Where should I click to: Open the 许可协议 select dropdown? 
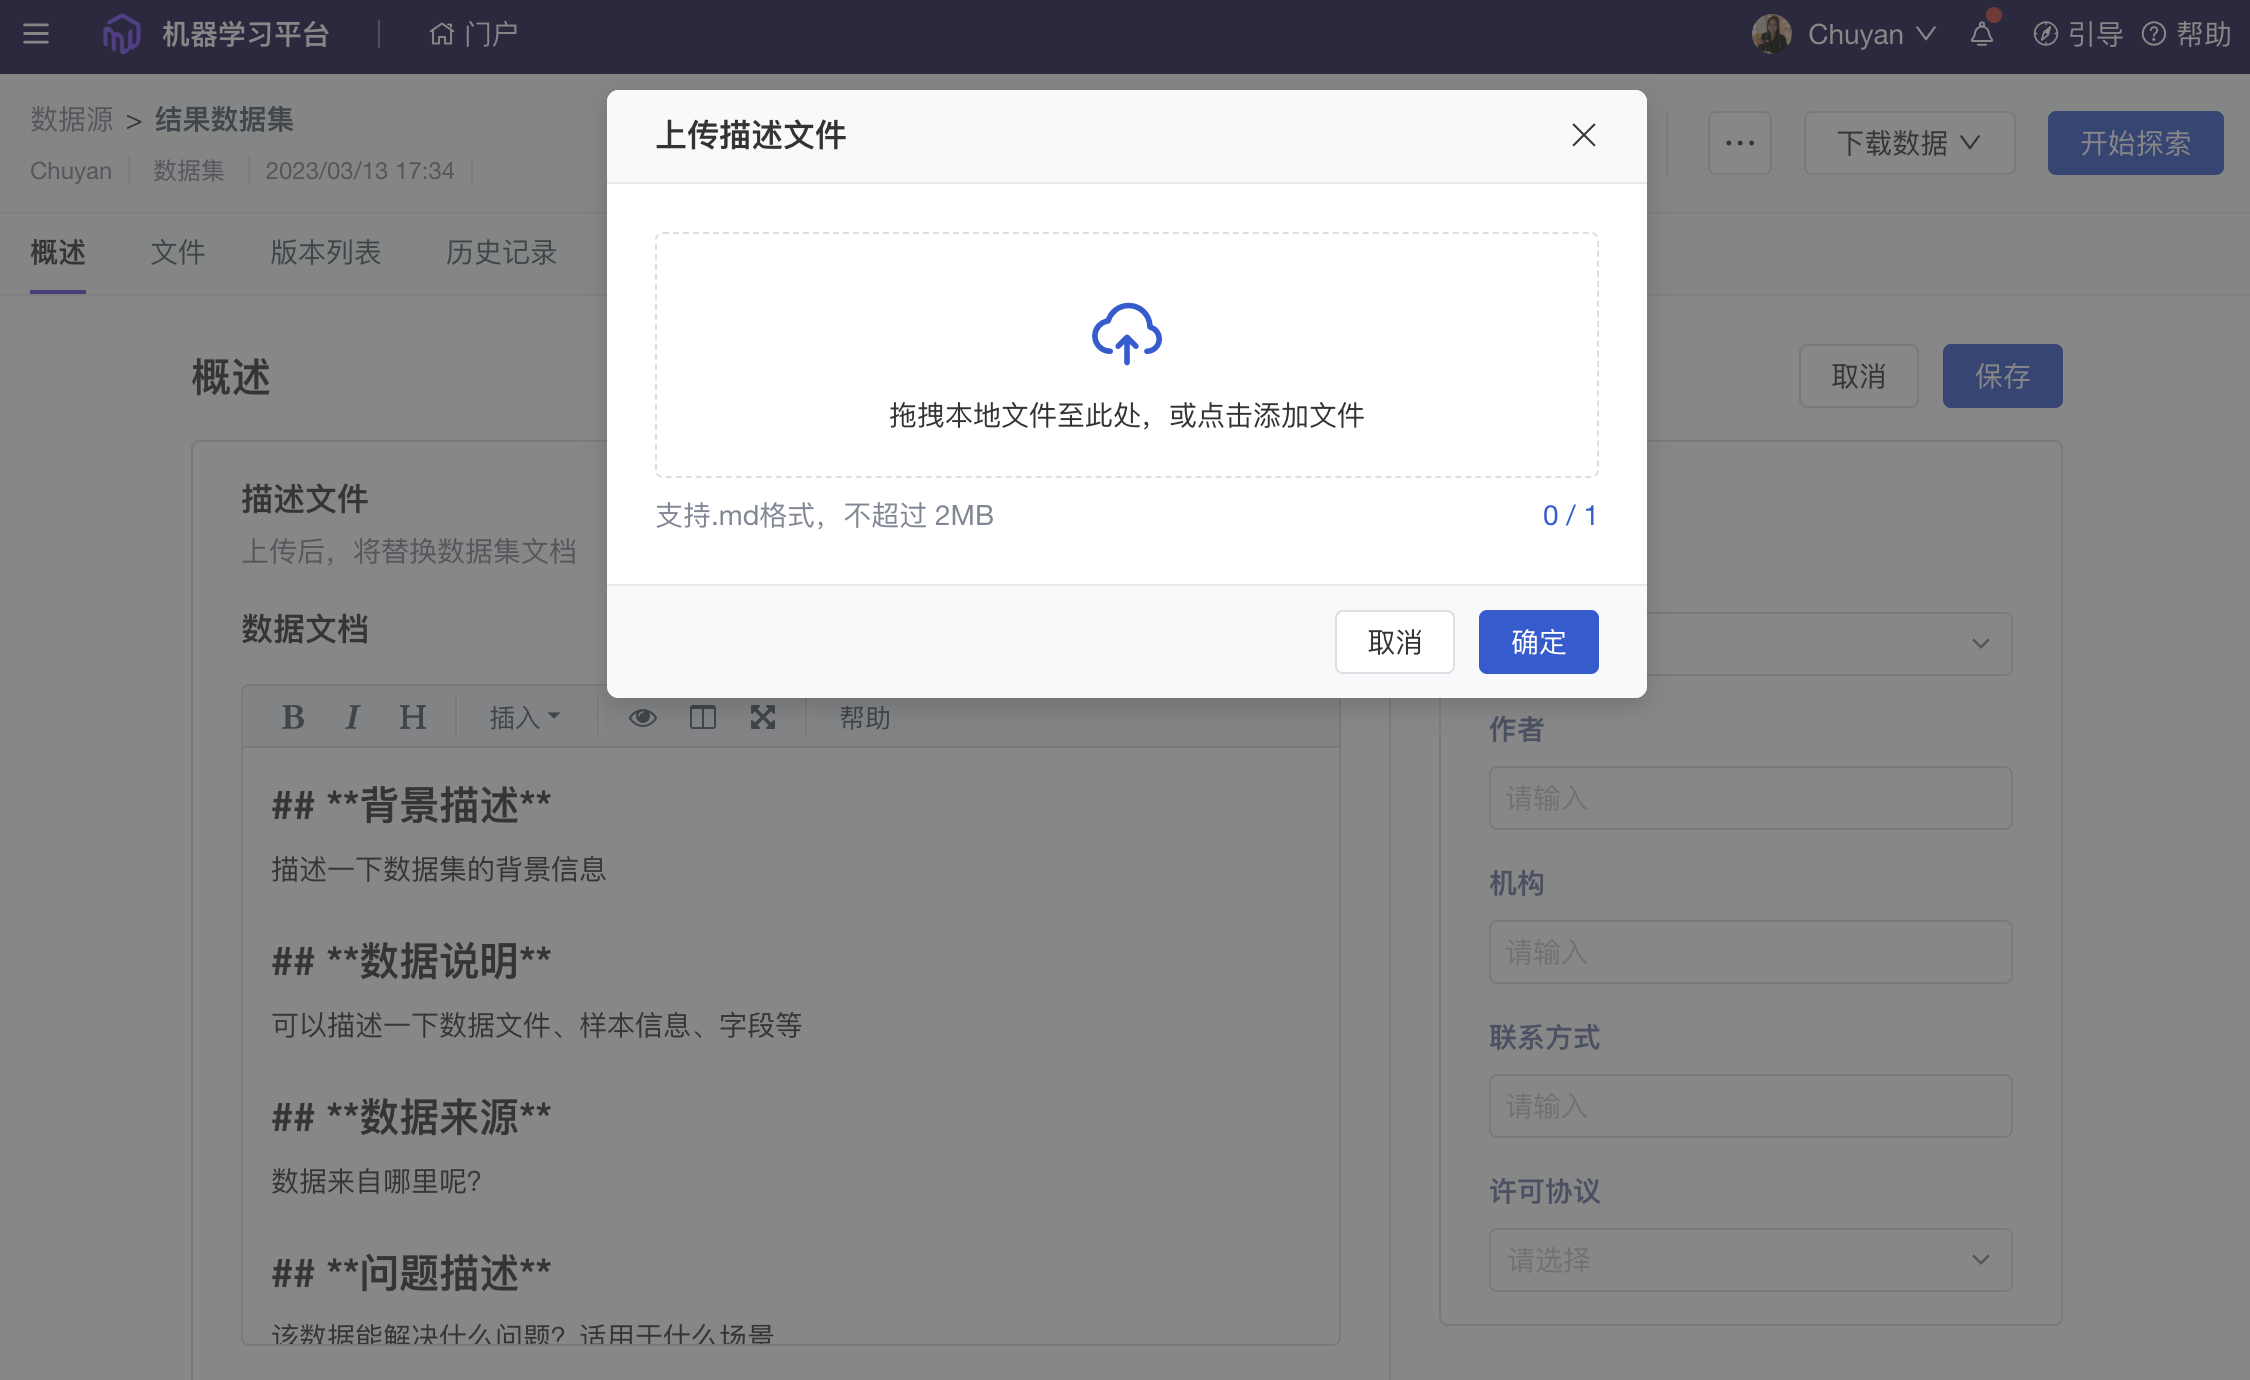point(1749,1259)
